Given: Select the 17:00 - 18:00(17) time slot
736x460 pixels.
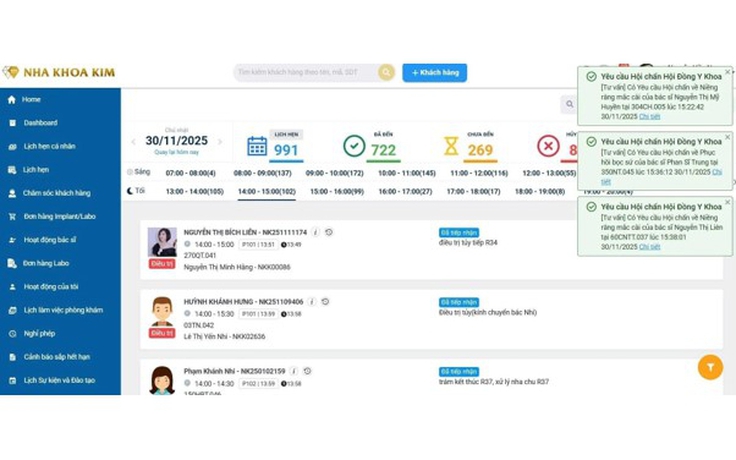Looking at the screenshot, I should (x=474, y=192).
